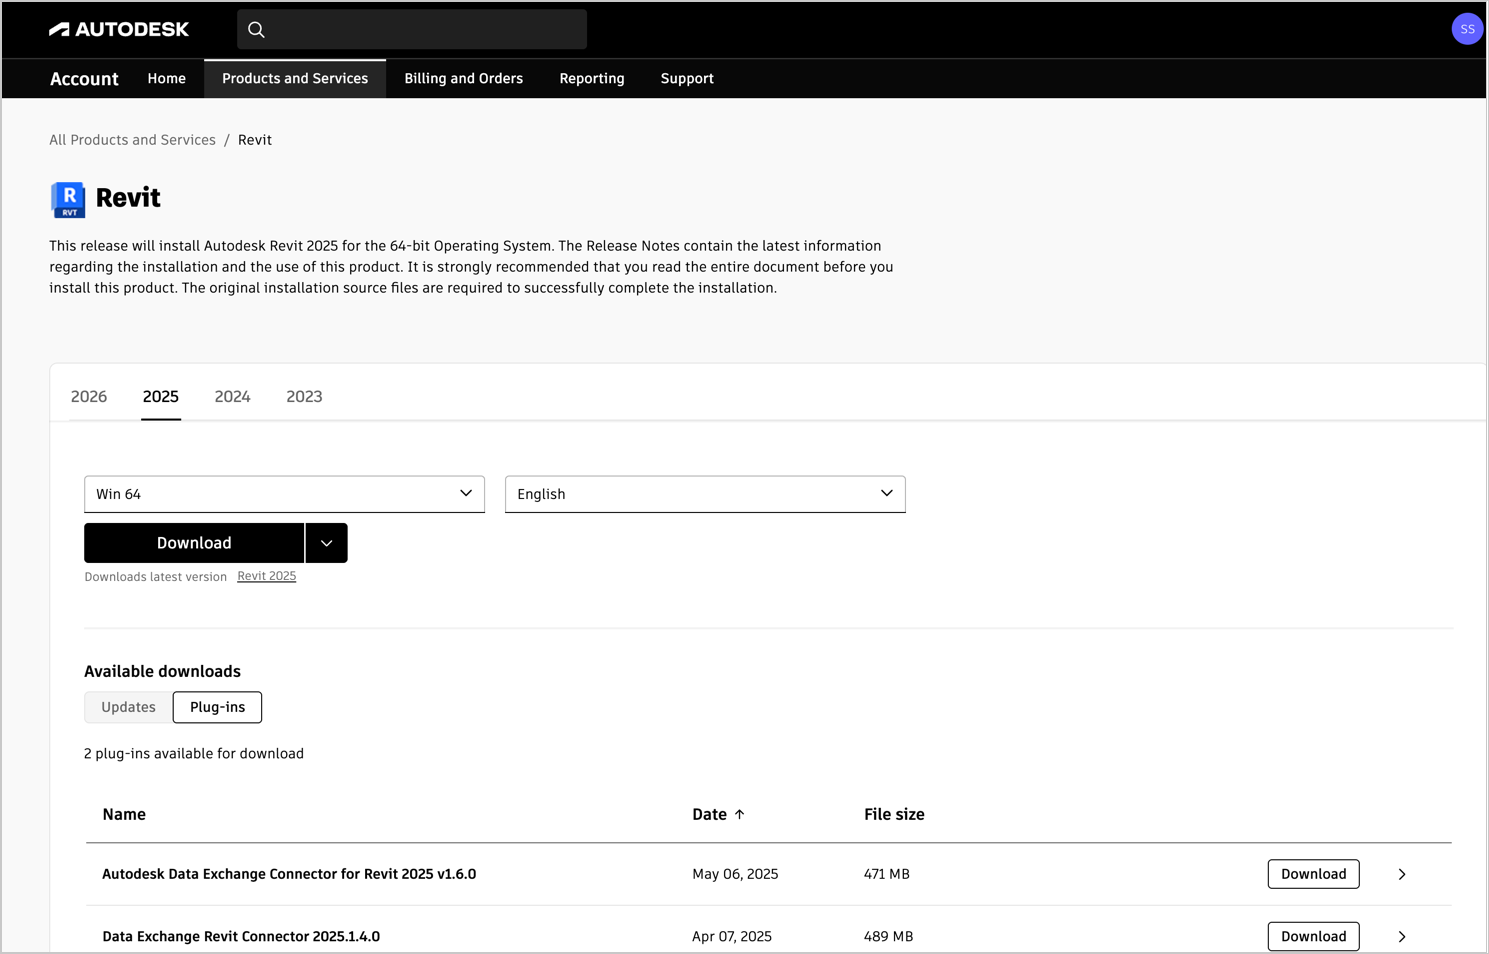1489x954 pixels.
Task: Sort by the Name column header
Action: (124, 815)
